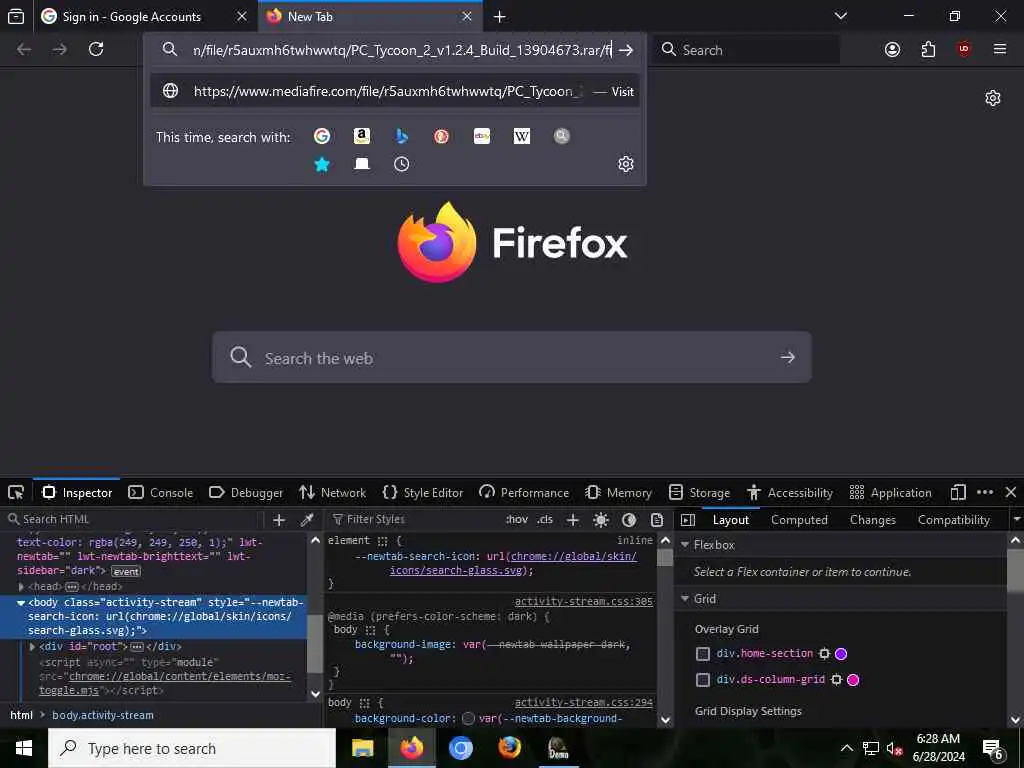Viewport: 1024px width, 768px height.
Task: Select body.activity-stream breadcrumb
Action: pyautogui.click(x=103, y=715)
